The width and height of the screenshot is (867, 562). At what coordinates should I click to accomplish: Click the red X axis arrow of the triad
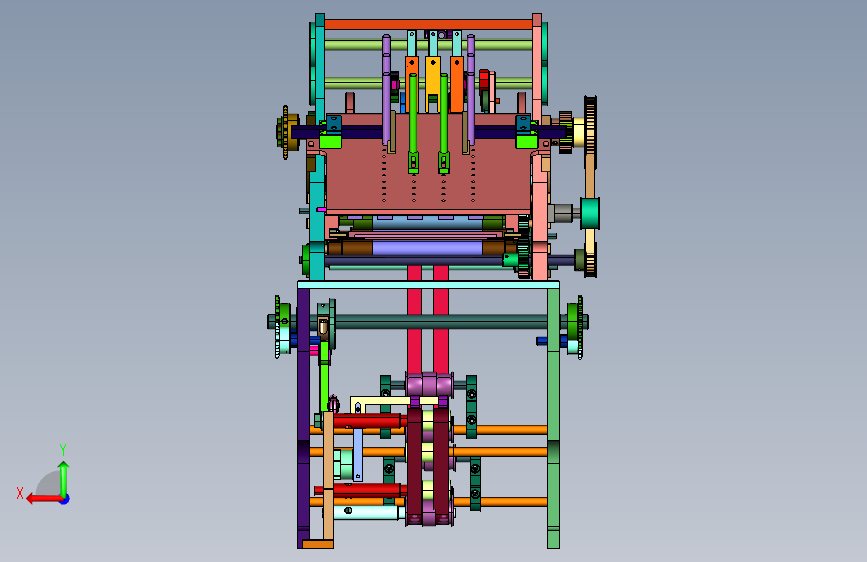click(43, 499)
